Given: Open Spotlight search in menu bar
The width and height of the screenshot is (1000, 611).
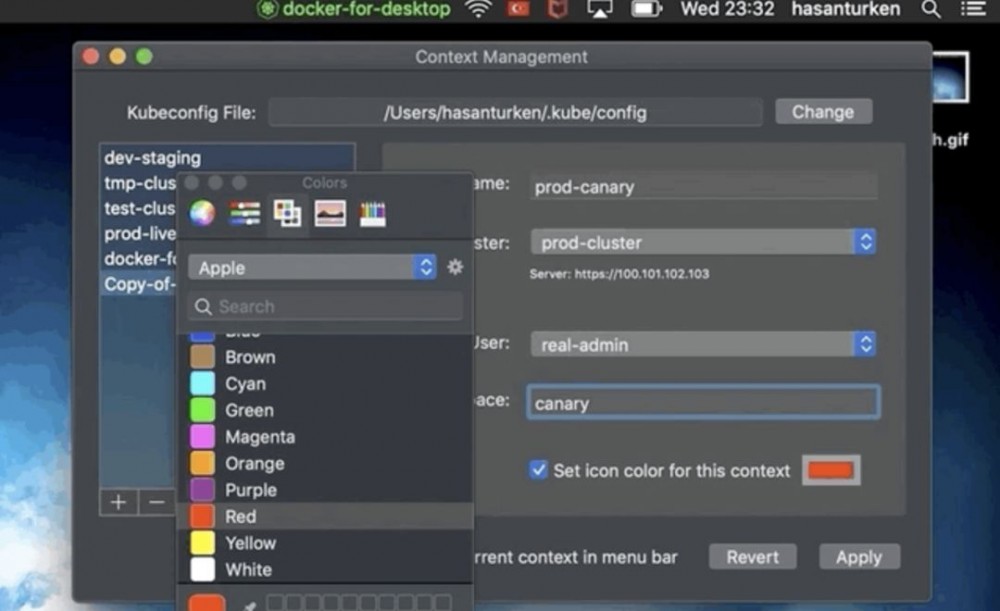Looking at the screenshot, I should pos(931,10).
